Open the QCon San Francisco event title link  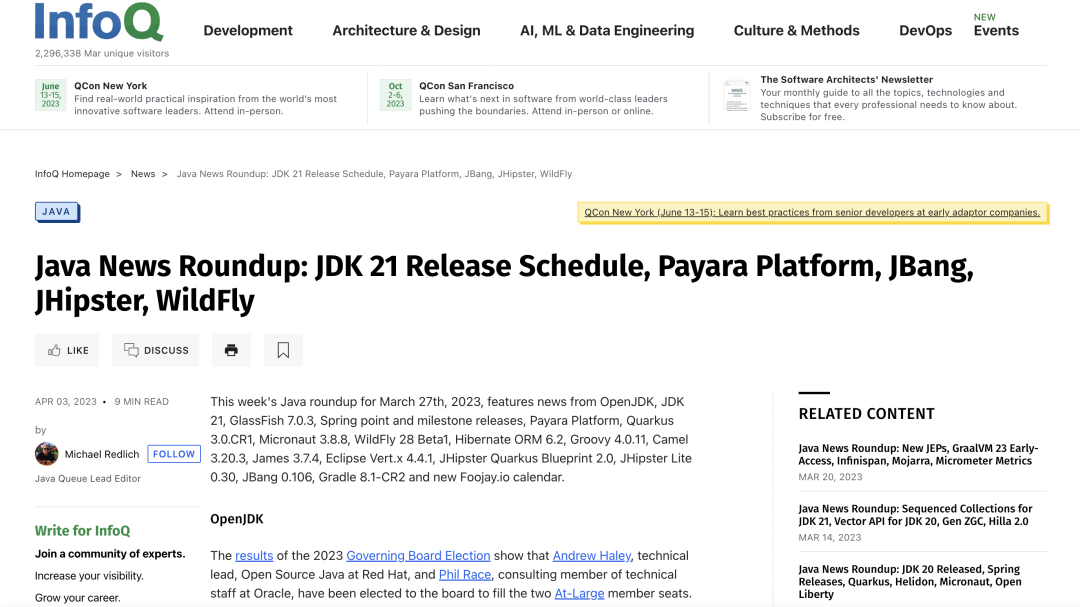coord(466,85)
